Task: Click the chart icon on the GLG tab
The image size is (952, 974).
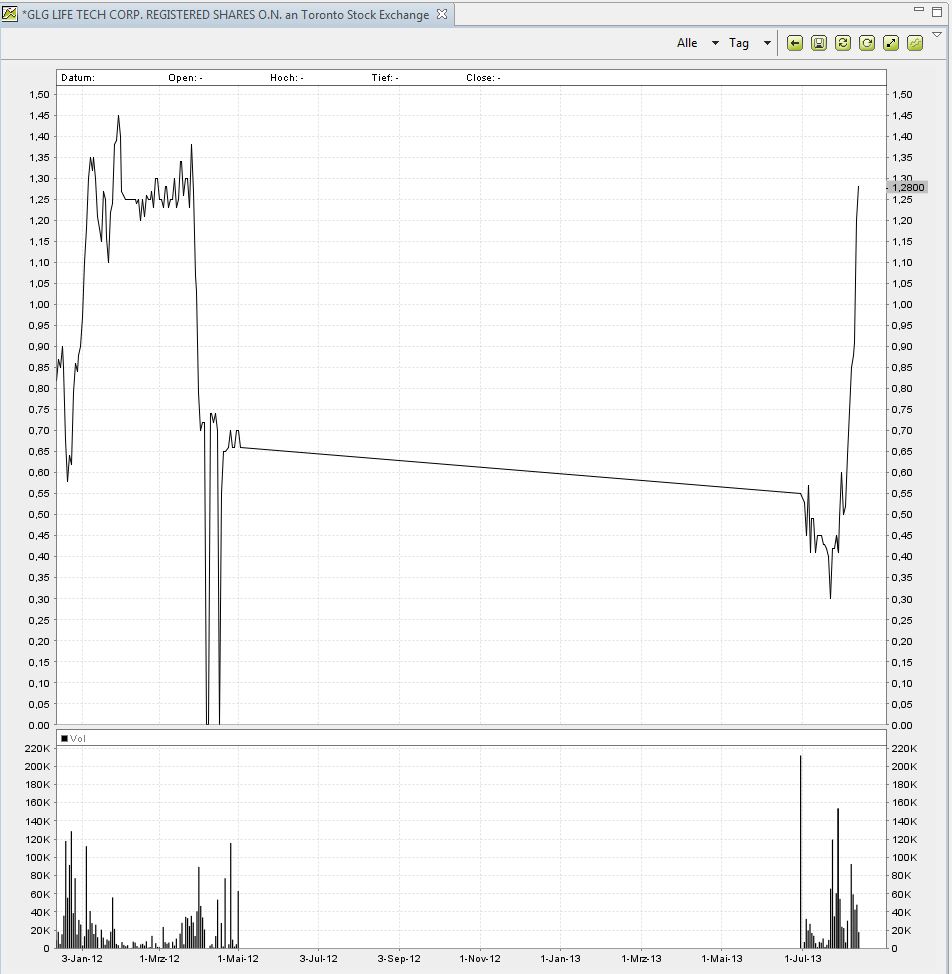Action: (9, 14)
